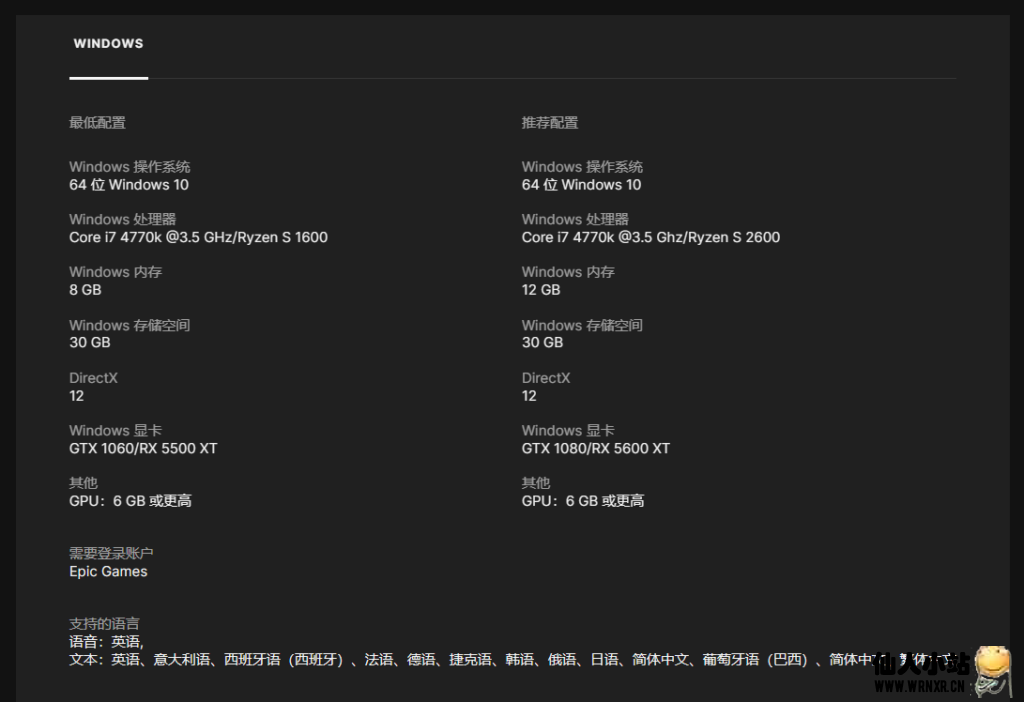Click the GTX 1060/RX 5500 XT text
Viewport: 1024px width, 702px height.
pos(143,448)
